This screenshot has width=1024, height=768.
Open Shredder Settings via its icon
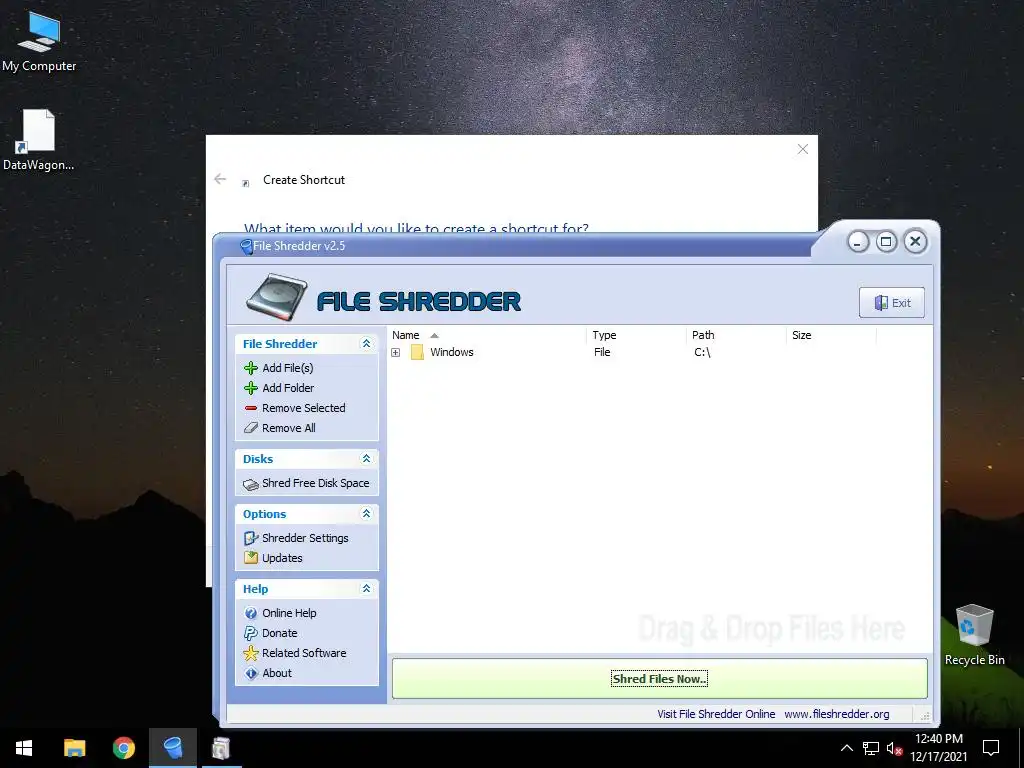coord(251,538)
